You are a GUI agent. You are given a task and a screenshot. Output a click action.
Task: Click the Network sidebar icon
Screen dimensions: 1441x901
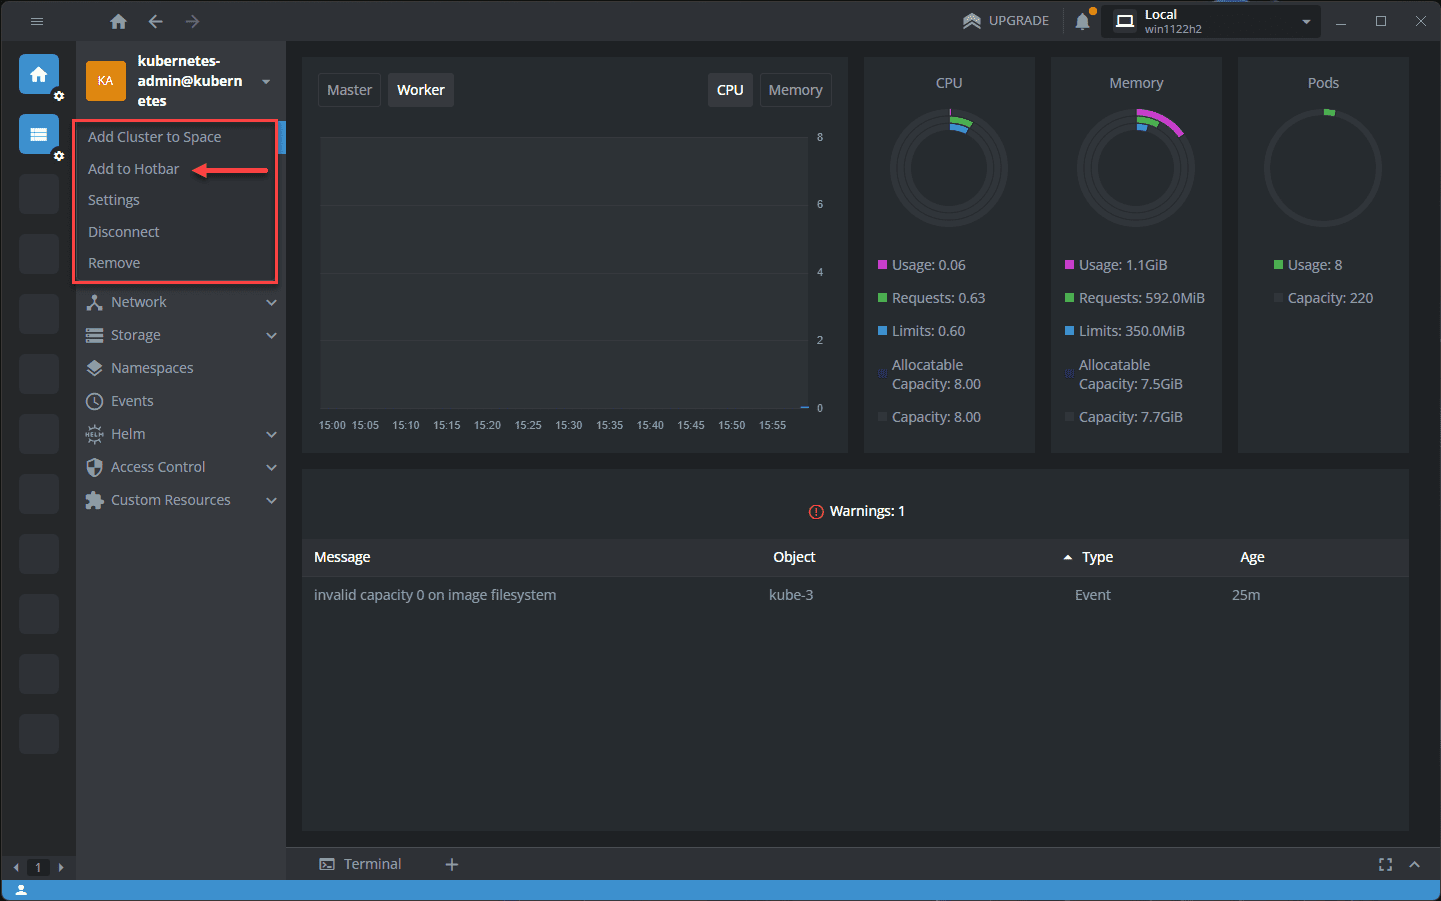pos(95,302)
